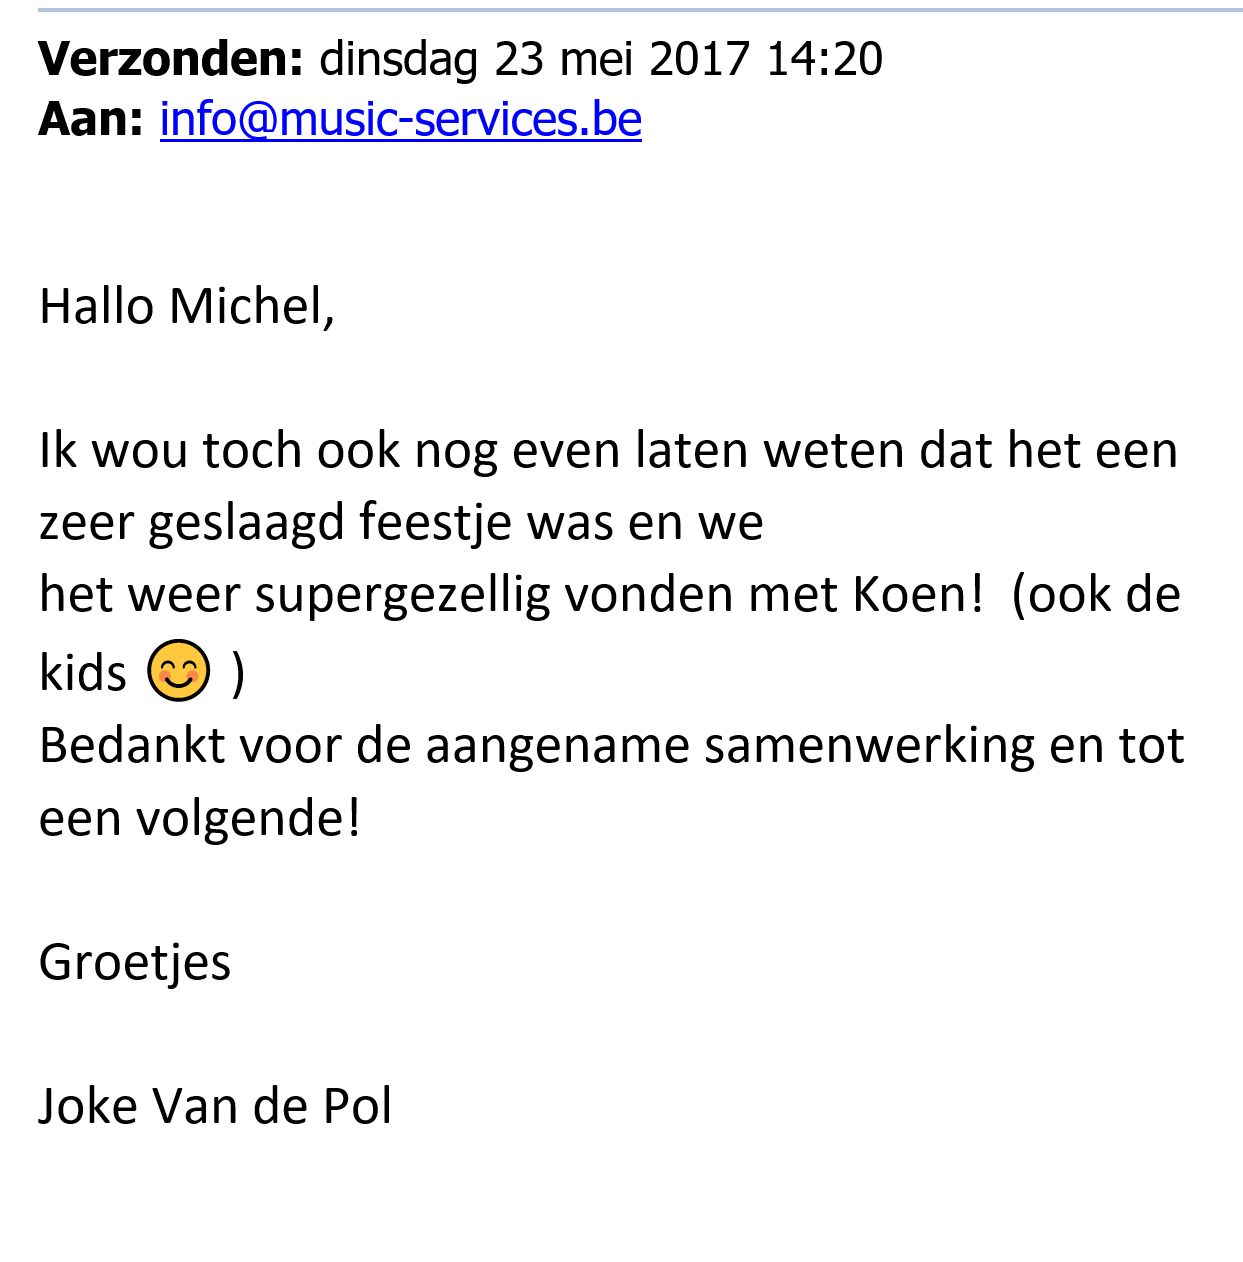Screen dimensions: 1243x1262
Task: Click the sent time 14:20
Action: [825, 58]
